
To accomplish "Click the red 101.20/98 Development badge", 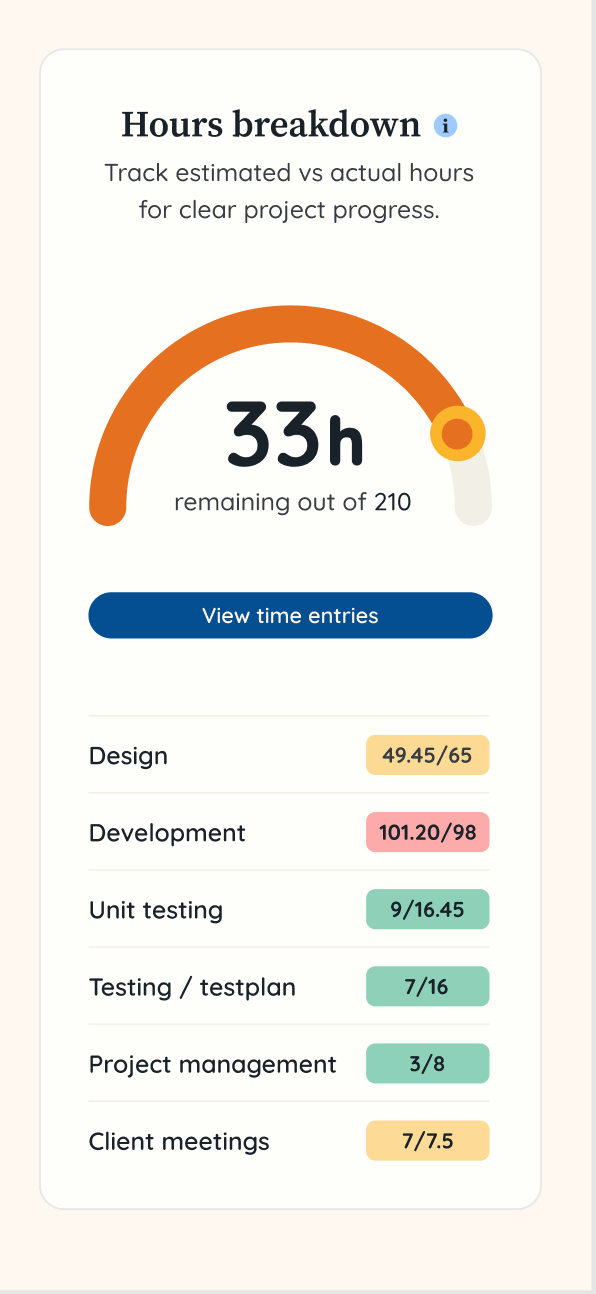I will pos(427,832).
